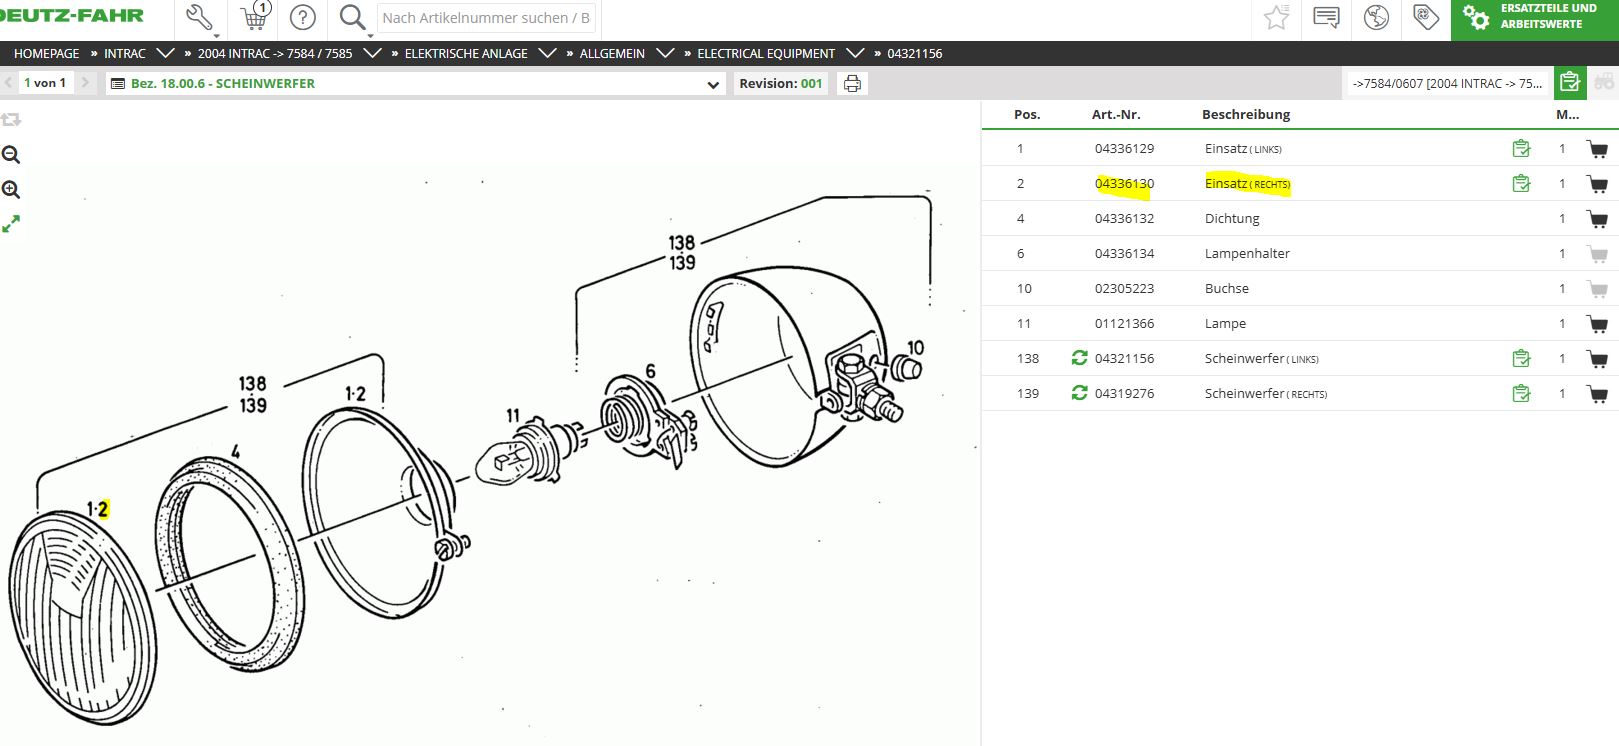
Task: Add Dichtung 04336132 to cart
Action: click(1597, 219)
